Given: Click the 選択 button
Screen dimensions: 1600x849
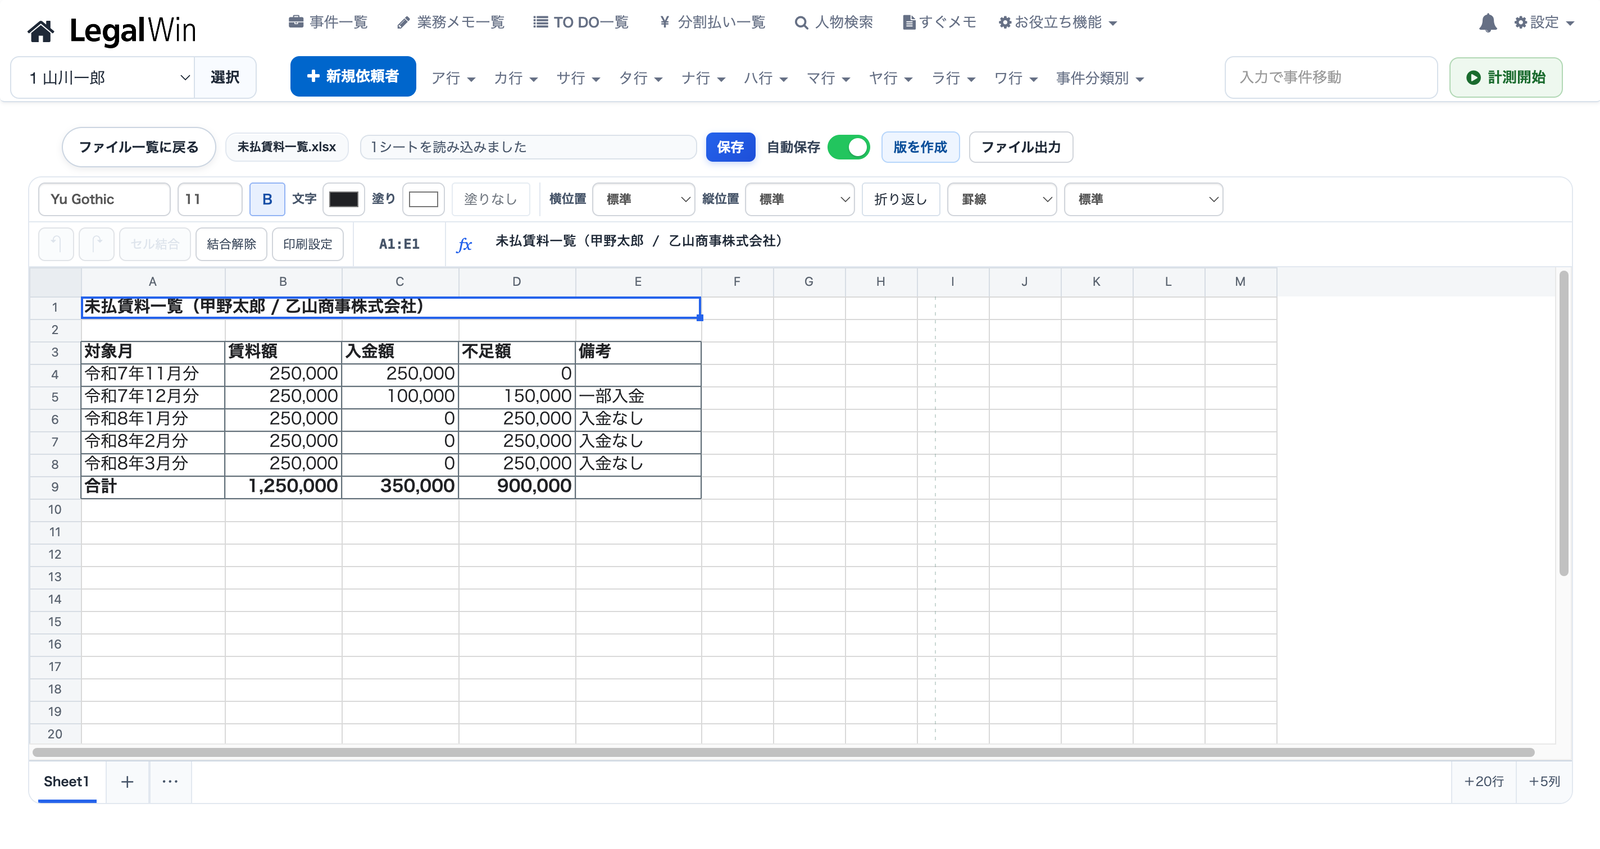Looking at the screenshot, I should 225,77.
